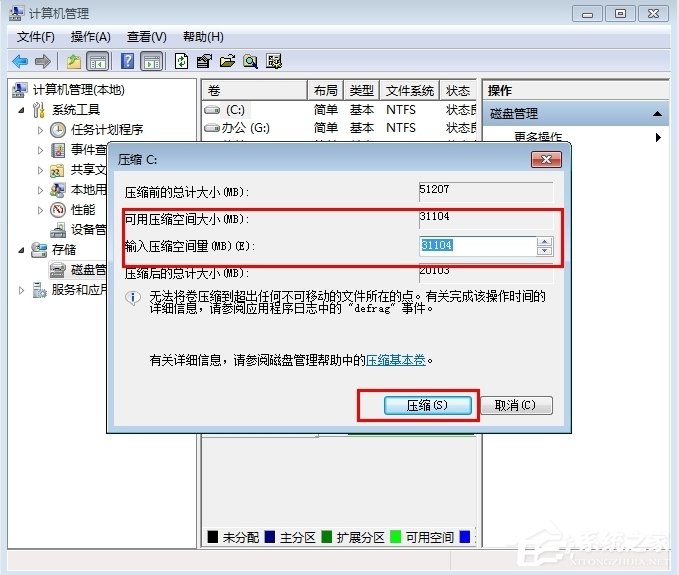Click the 磁盘管理 tree icon
The width and height of the screenshot is (679, 575).
[x=58, y=270]
